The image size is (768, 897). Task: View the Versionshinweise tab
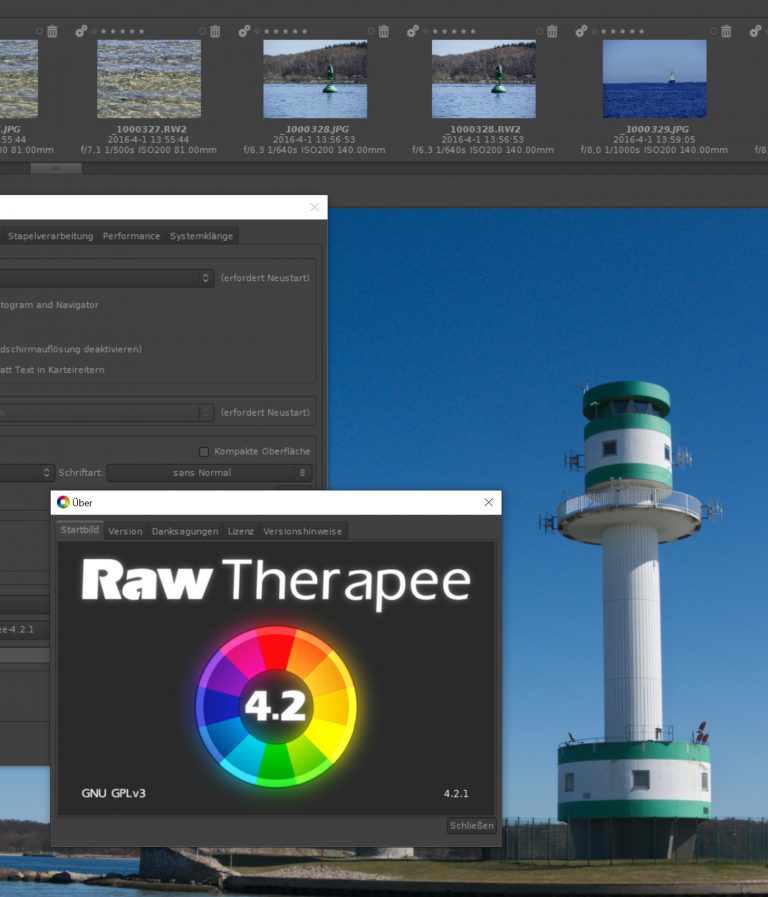[303, 531]
